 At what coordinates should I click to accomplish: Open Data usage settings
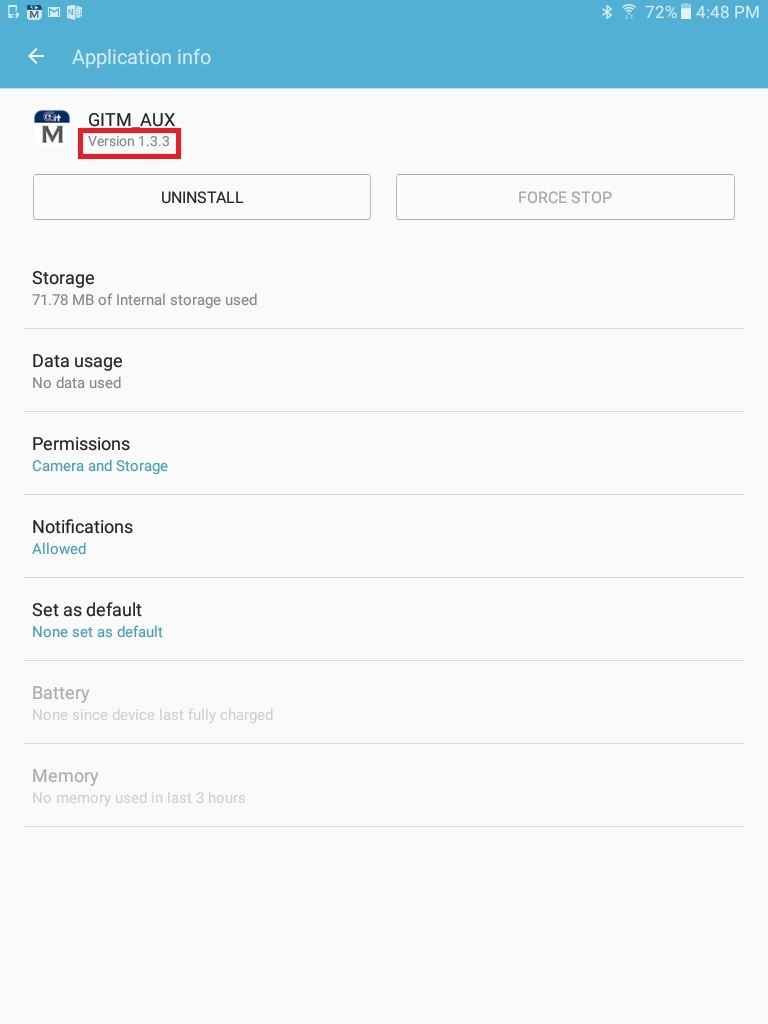click(x=384, y=371)
